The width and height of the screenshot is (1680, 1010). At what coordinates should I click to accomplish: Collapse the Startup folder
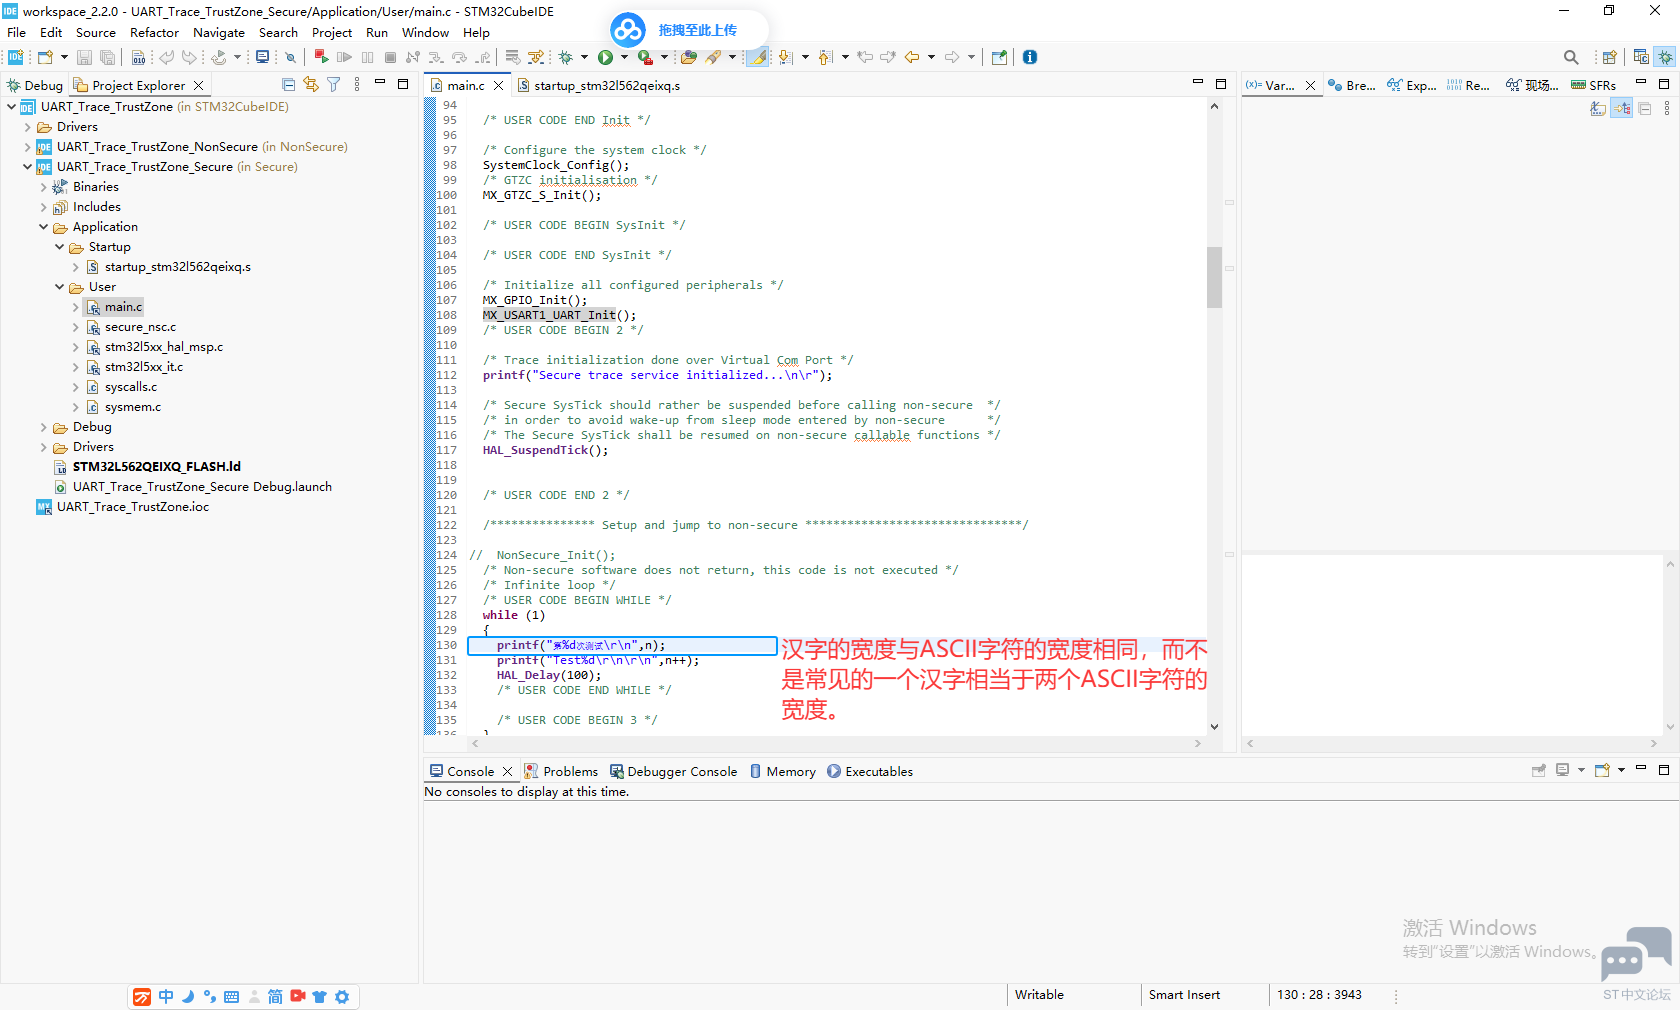(x=59, y=247)
